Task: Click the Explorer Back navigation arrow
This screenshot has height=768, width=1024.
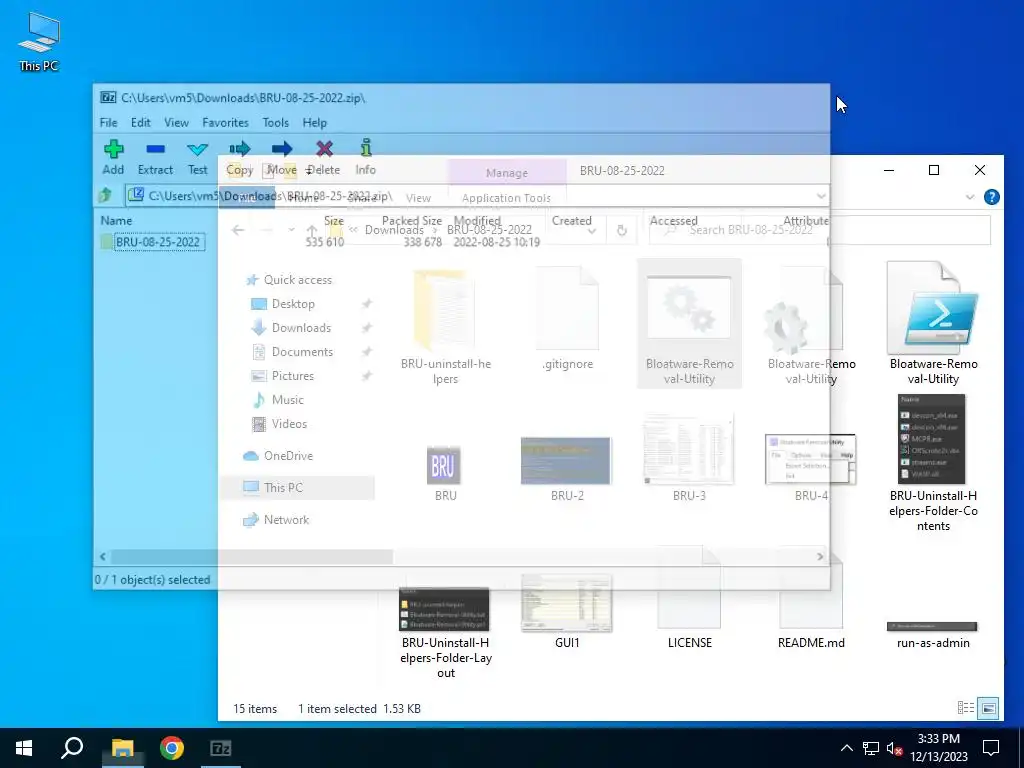Action: pos(238,230)
